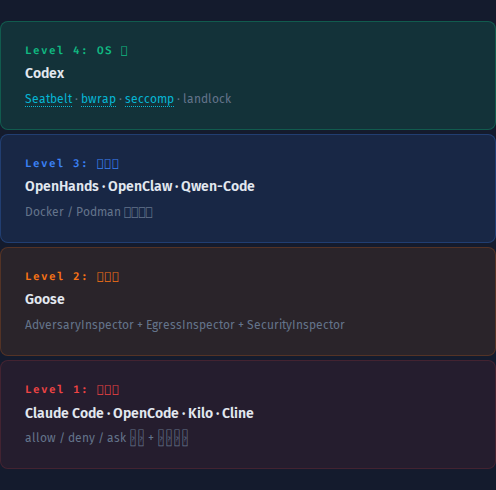Click SecurityInspector text

pos(296,325)
